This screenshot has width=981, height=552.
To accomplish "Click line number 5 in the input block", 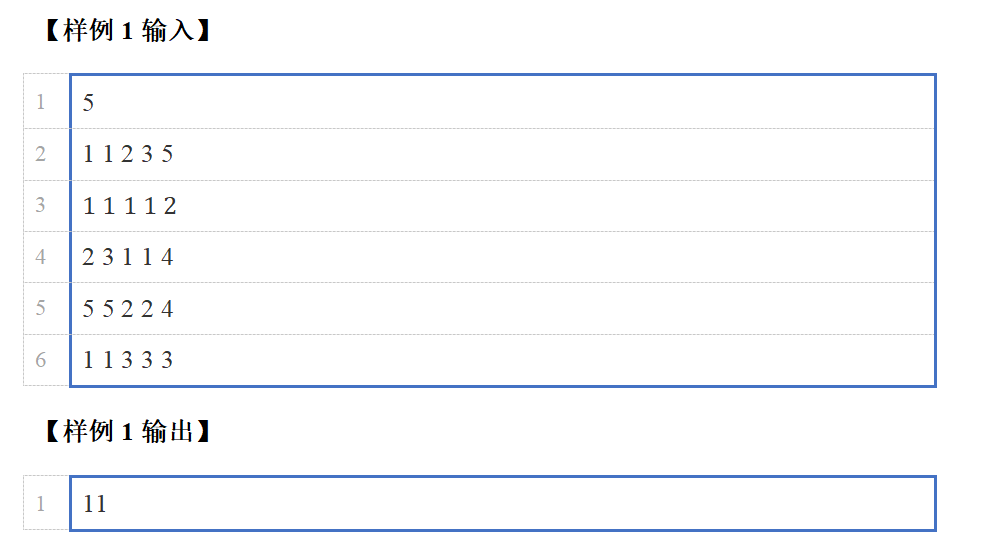I will pyautogui.click(x=41, y=309).
